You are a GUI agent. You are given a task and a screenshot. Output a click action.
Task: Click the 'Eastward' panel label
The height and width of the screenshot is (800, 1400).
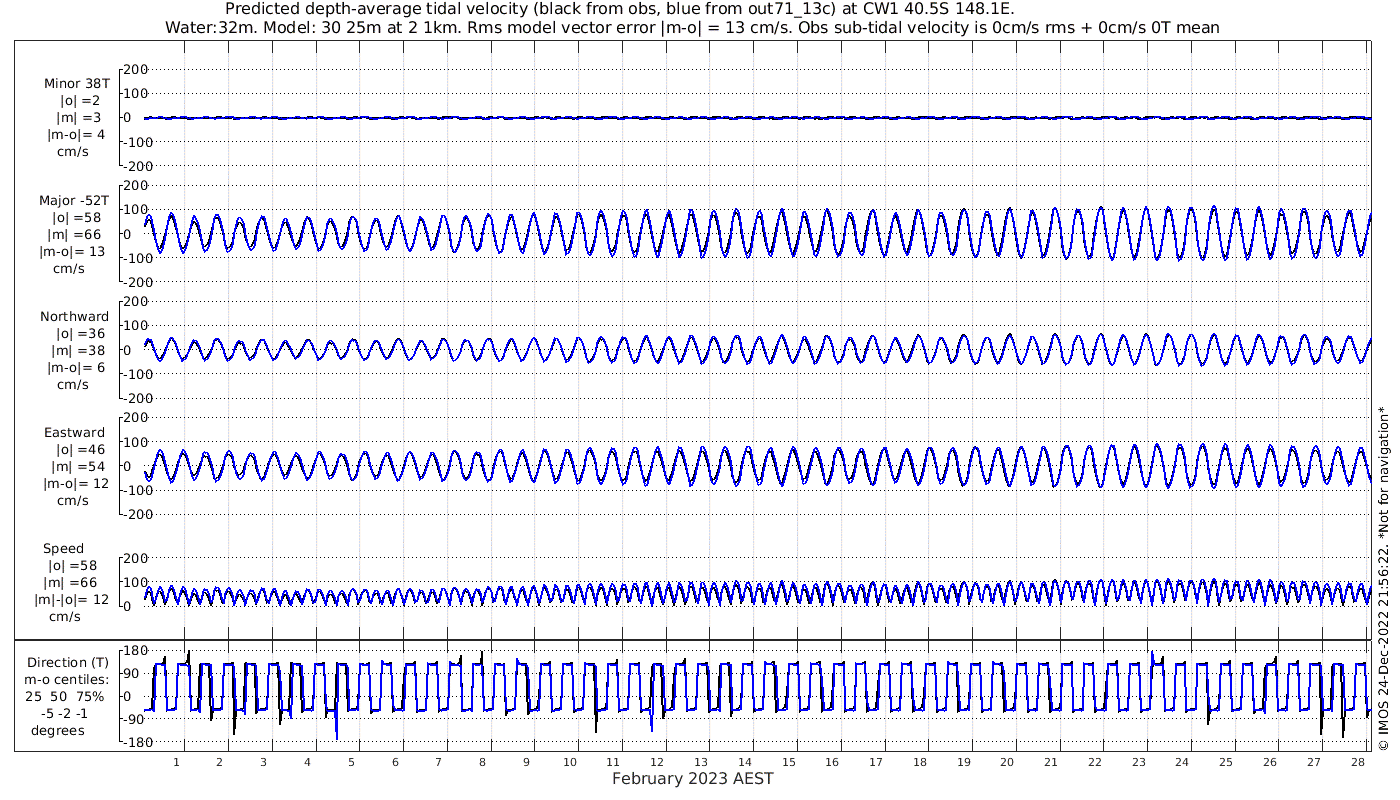click(x=75, y=432)
